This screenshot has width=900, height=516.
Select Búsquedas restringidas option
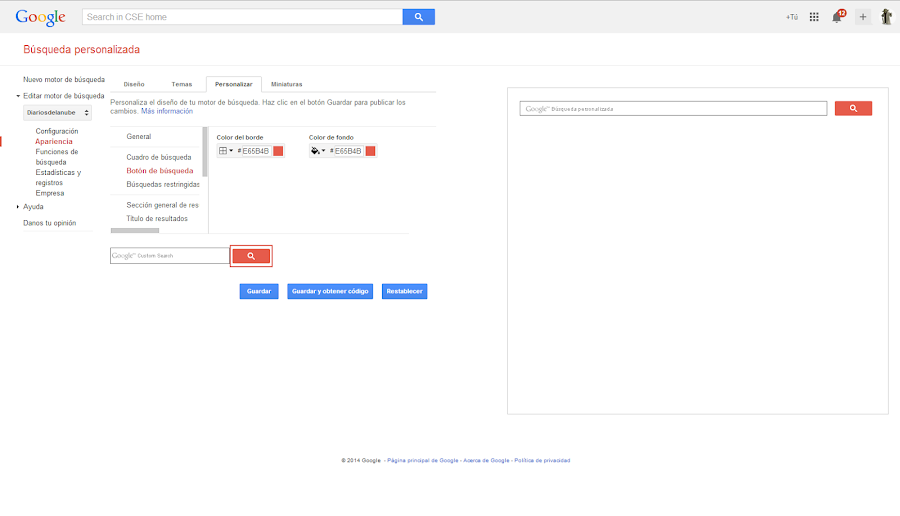(x=163, y=185)
